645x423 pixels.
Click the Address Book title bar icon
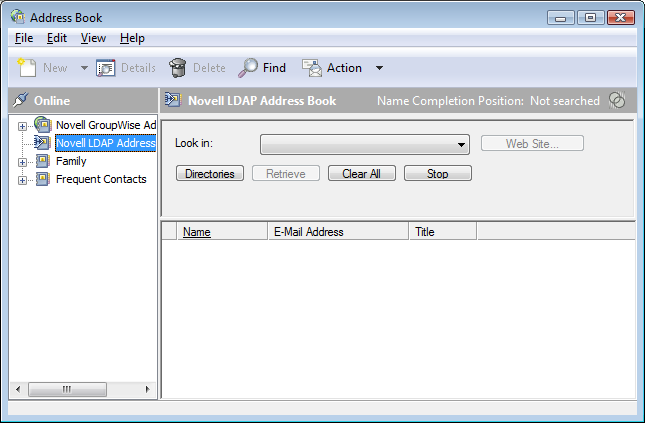[18, 17]
